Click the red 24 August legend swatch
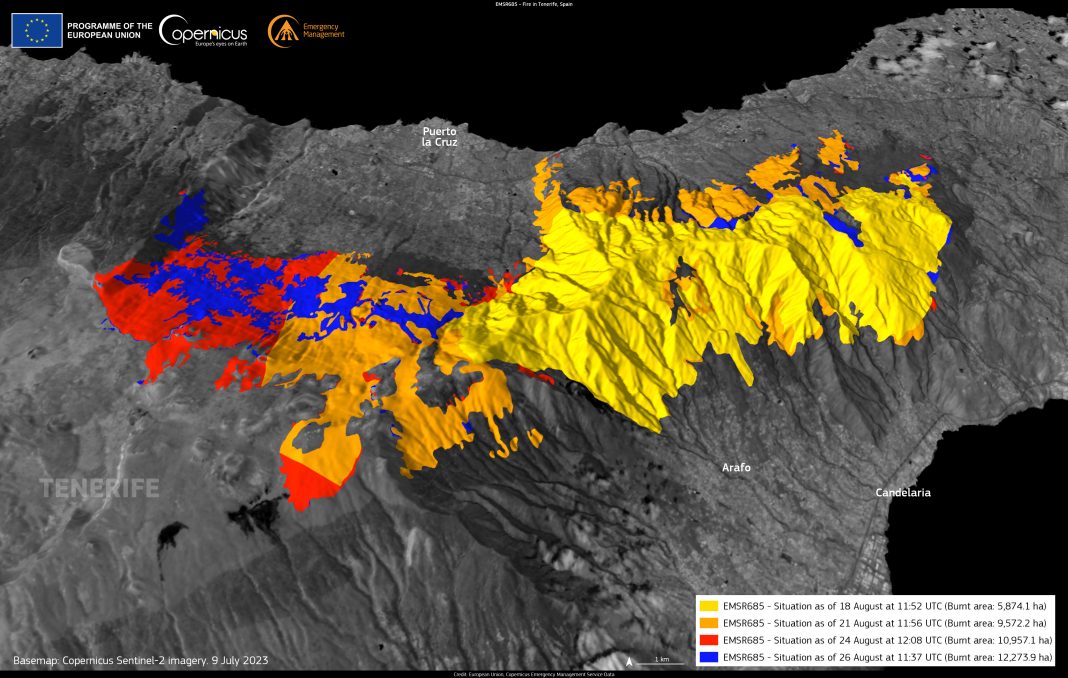This screenshot has width=1068, height=678. [708, 640]
